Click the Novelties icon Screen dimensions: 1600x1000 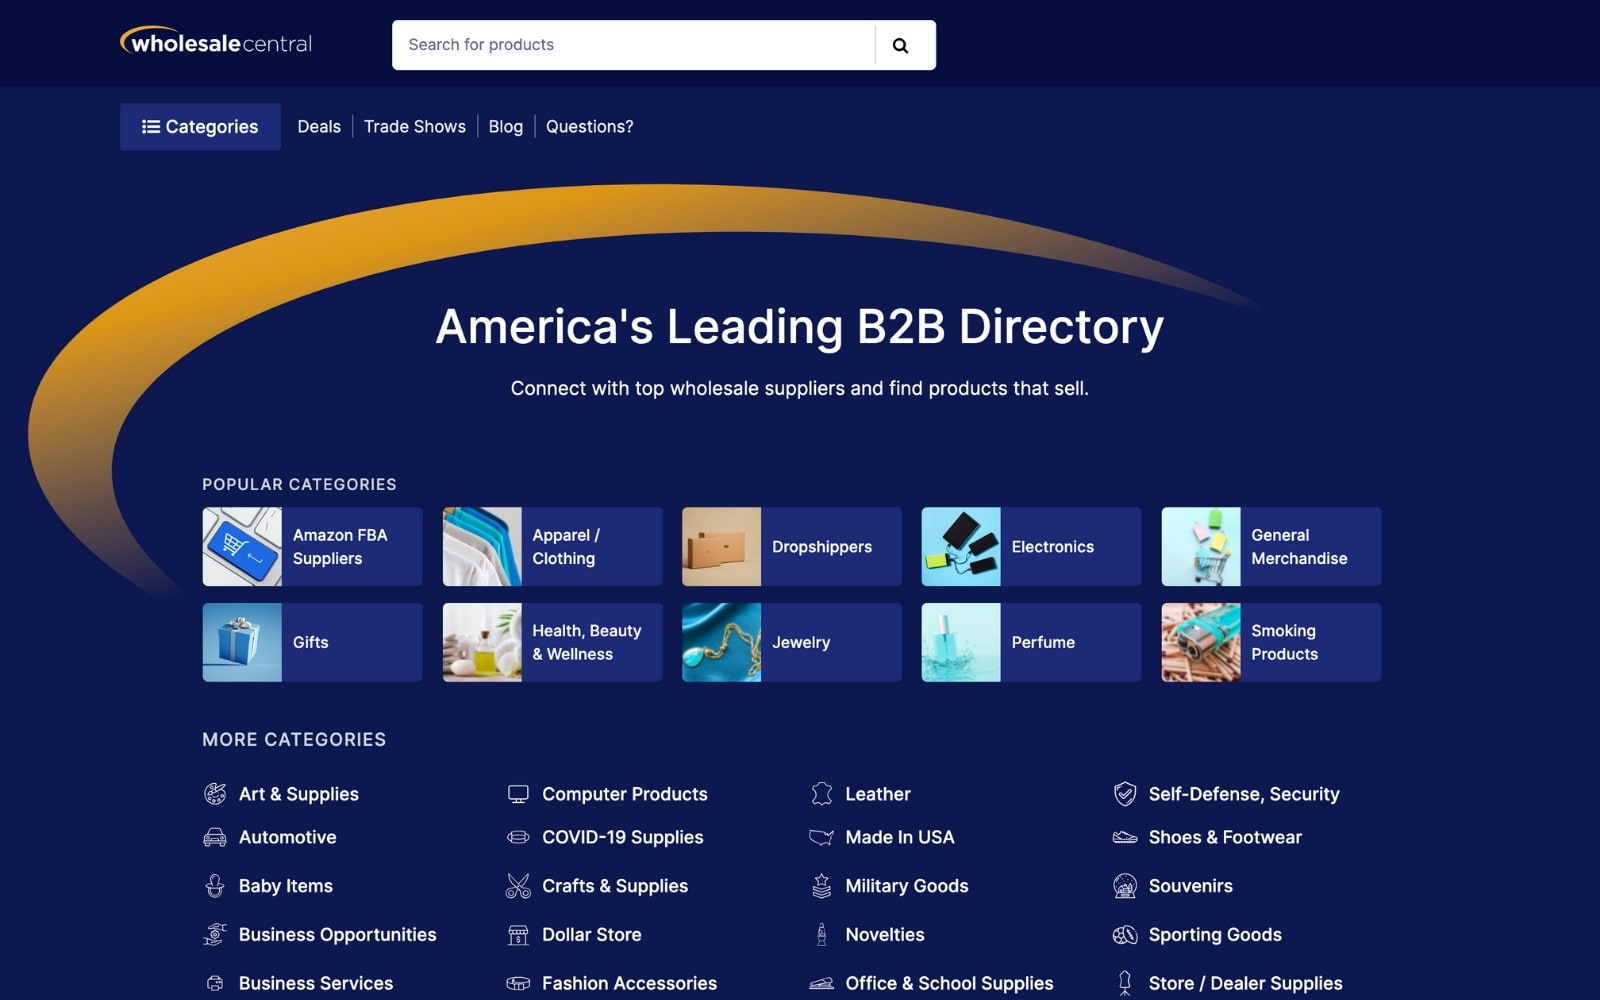(x=821, y=934)
